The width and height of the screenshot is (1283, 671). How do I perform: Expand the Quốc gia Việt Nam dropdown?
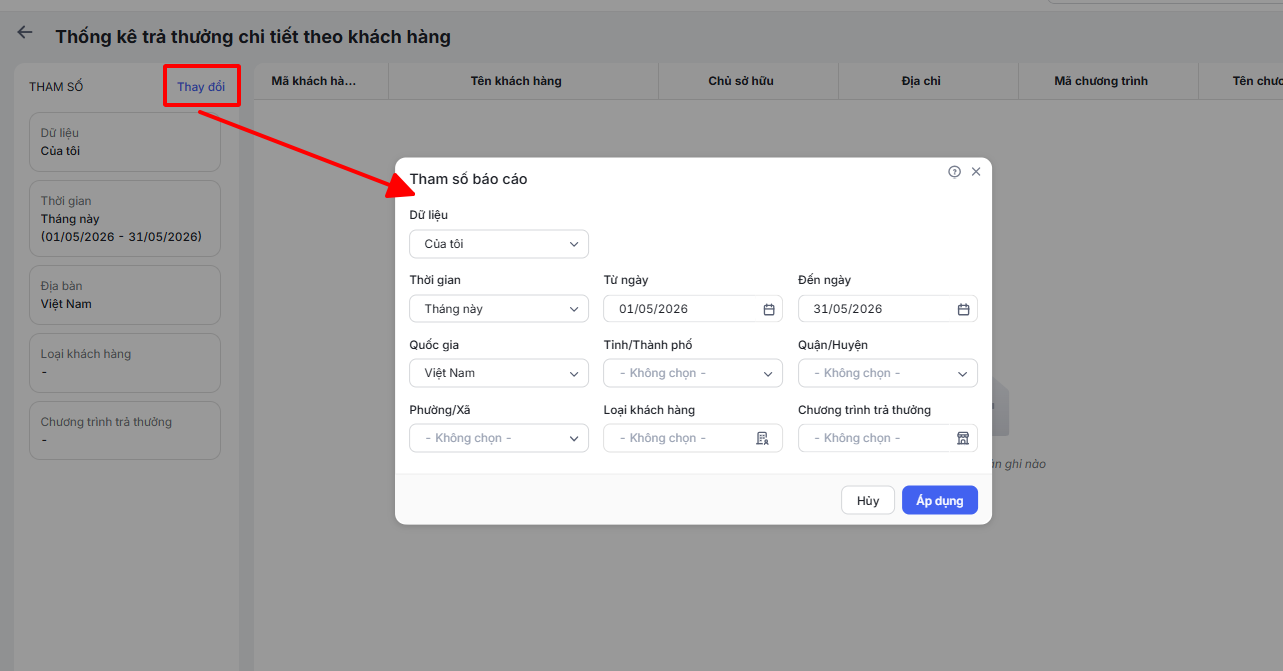coord(499,373)
